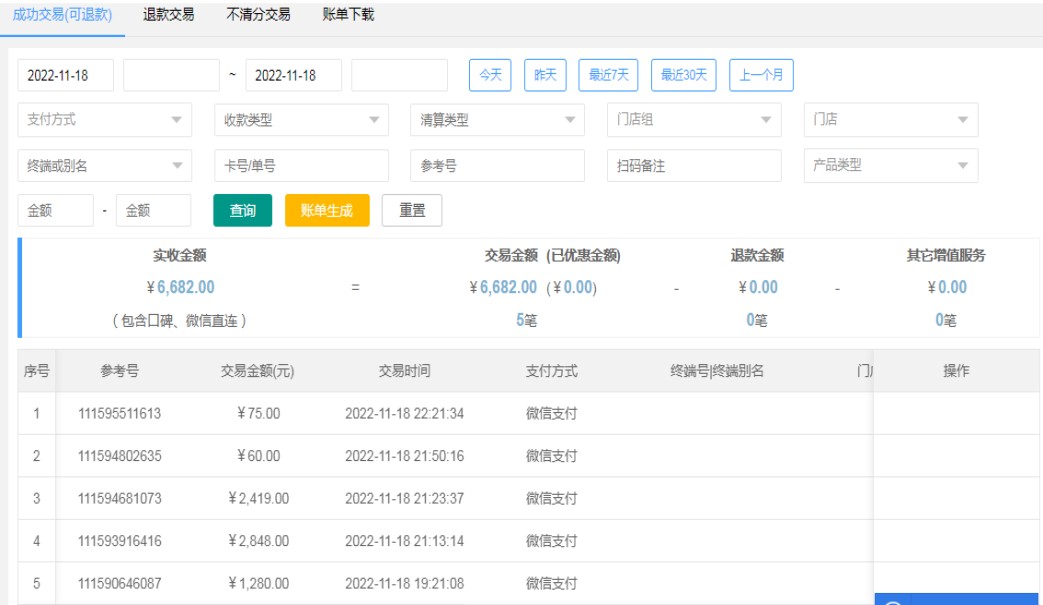
Task: Select the 账单下载 tab
Action: [348, 15]
